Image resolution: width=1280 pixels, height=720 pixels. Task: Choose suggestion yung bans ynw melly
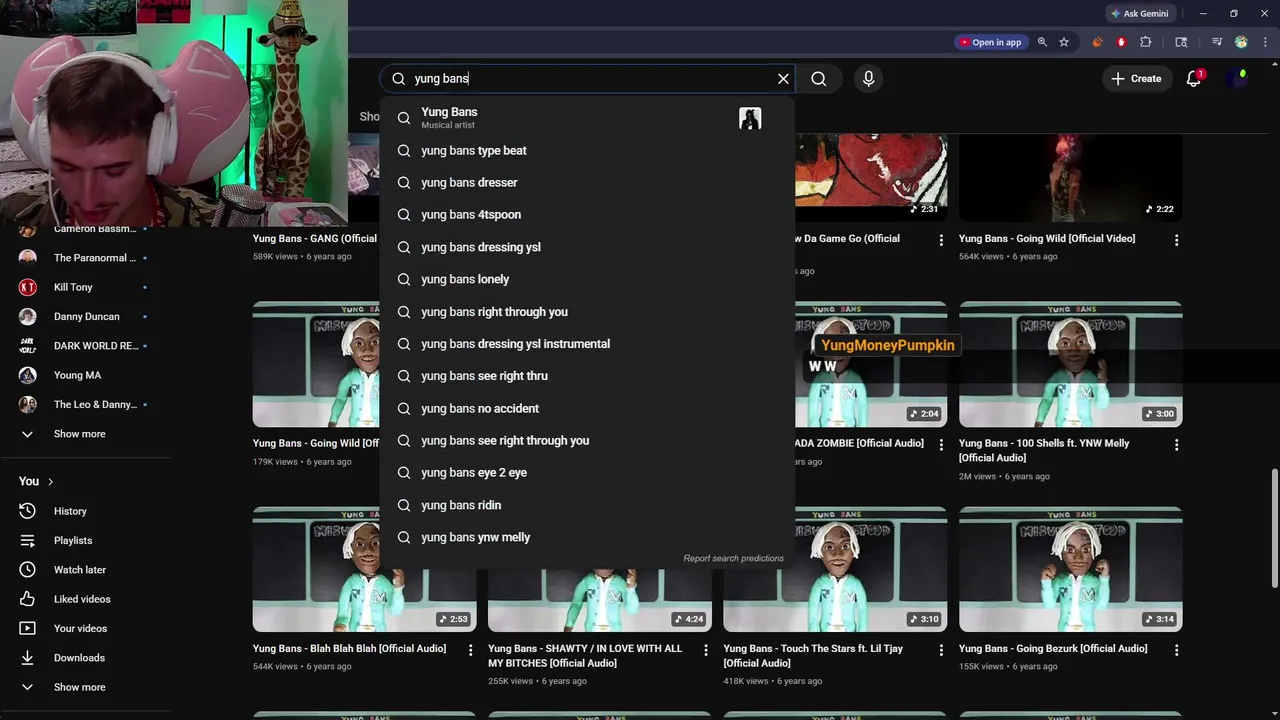pos(587,537)
